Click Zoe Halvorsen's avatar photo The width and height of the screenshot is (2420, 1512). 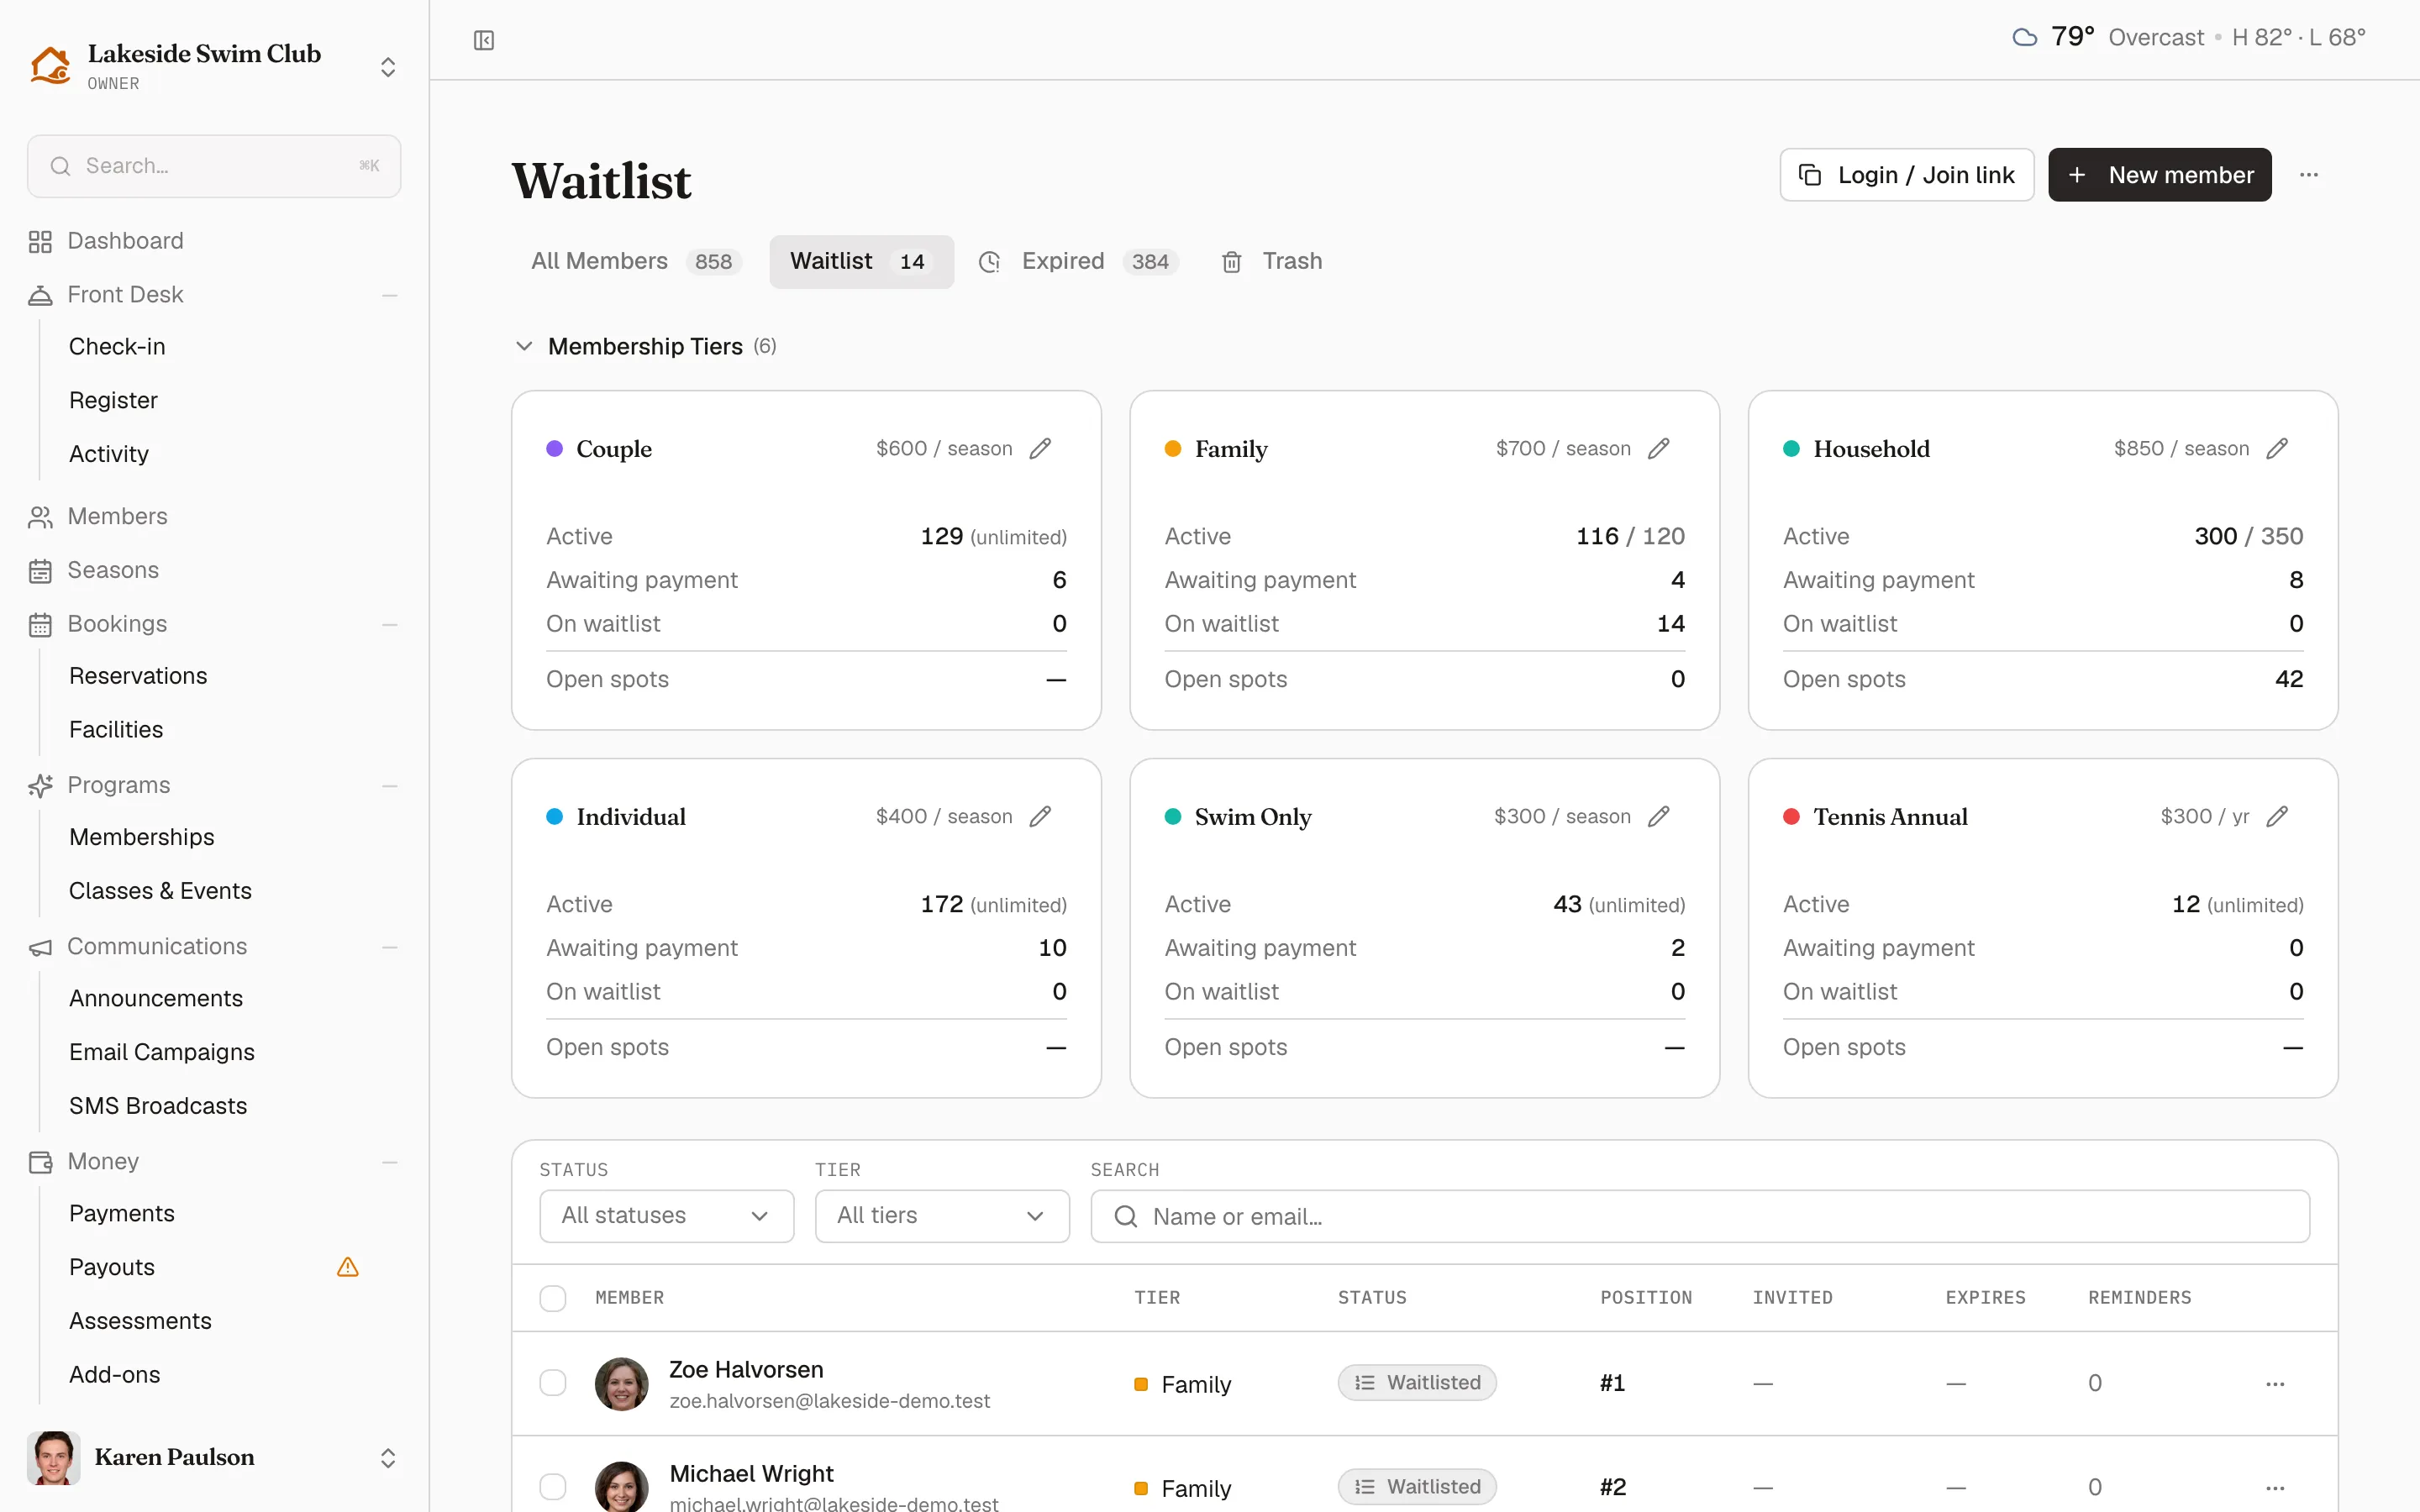(621, 1383)
